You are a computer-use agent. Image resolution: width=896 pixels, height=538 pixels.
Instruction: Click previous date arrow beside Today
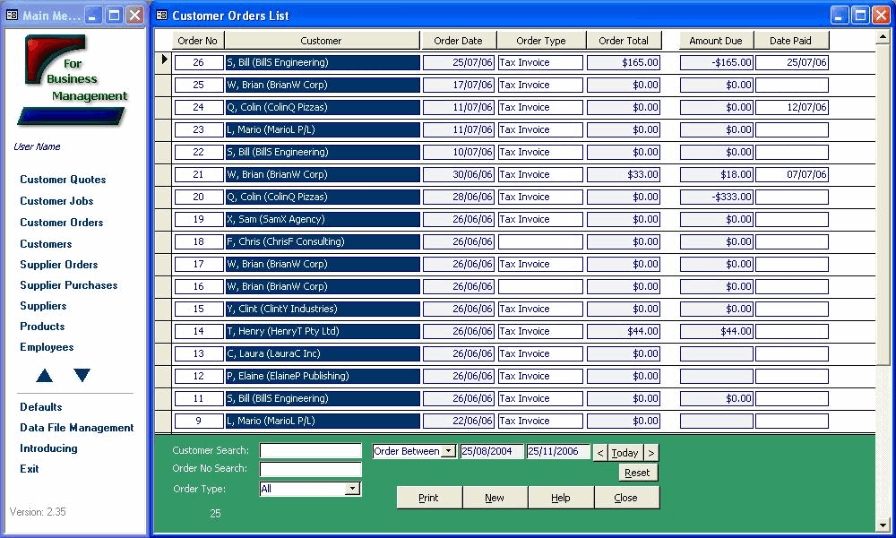(x=600, y=453)
